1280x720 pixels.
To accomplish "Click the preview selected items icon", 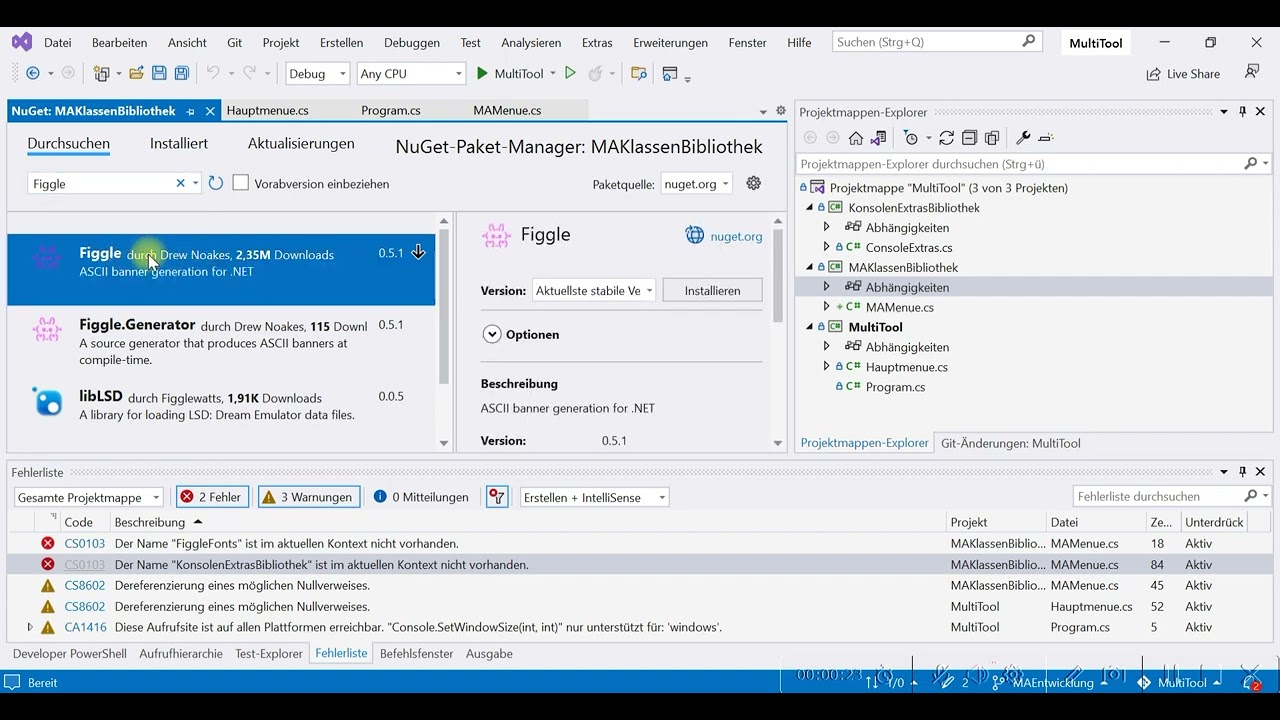I will tap(1046, 138).
